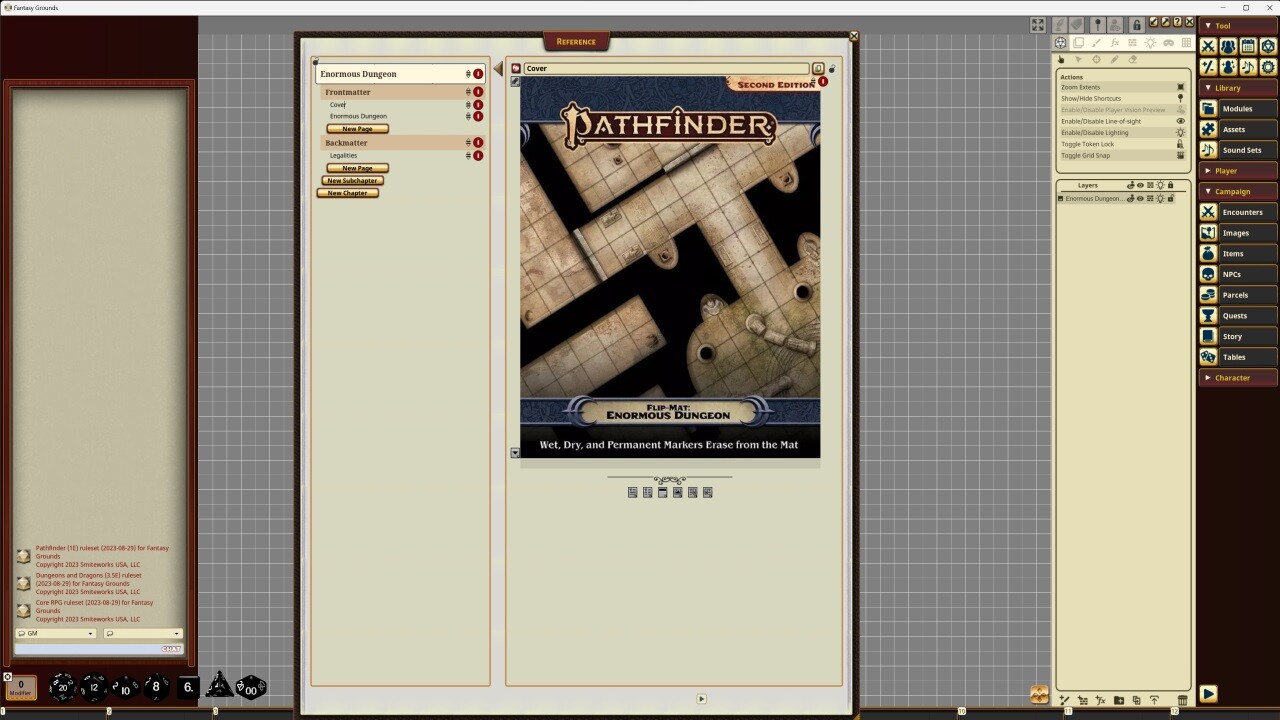Screen dimensions: 1280x720
Task: Open the GM chat mode dropdown
Action: point(55,633)
